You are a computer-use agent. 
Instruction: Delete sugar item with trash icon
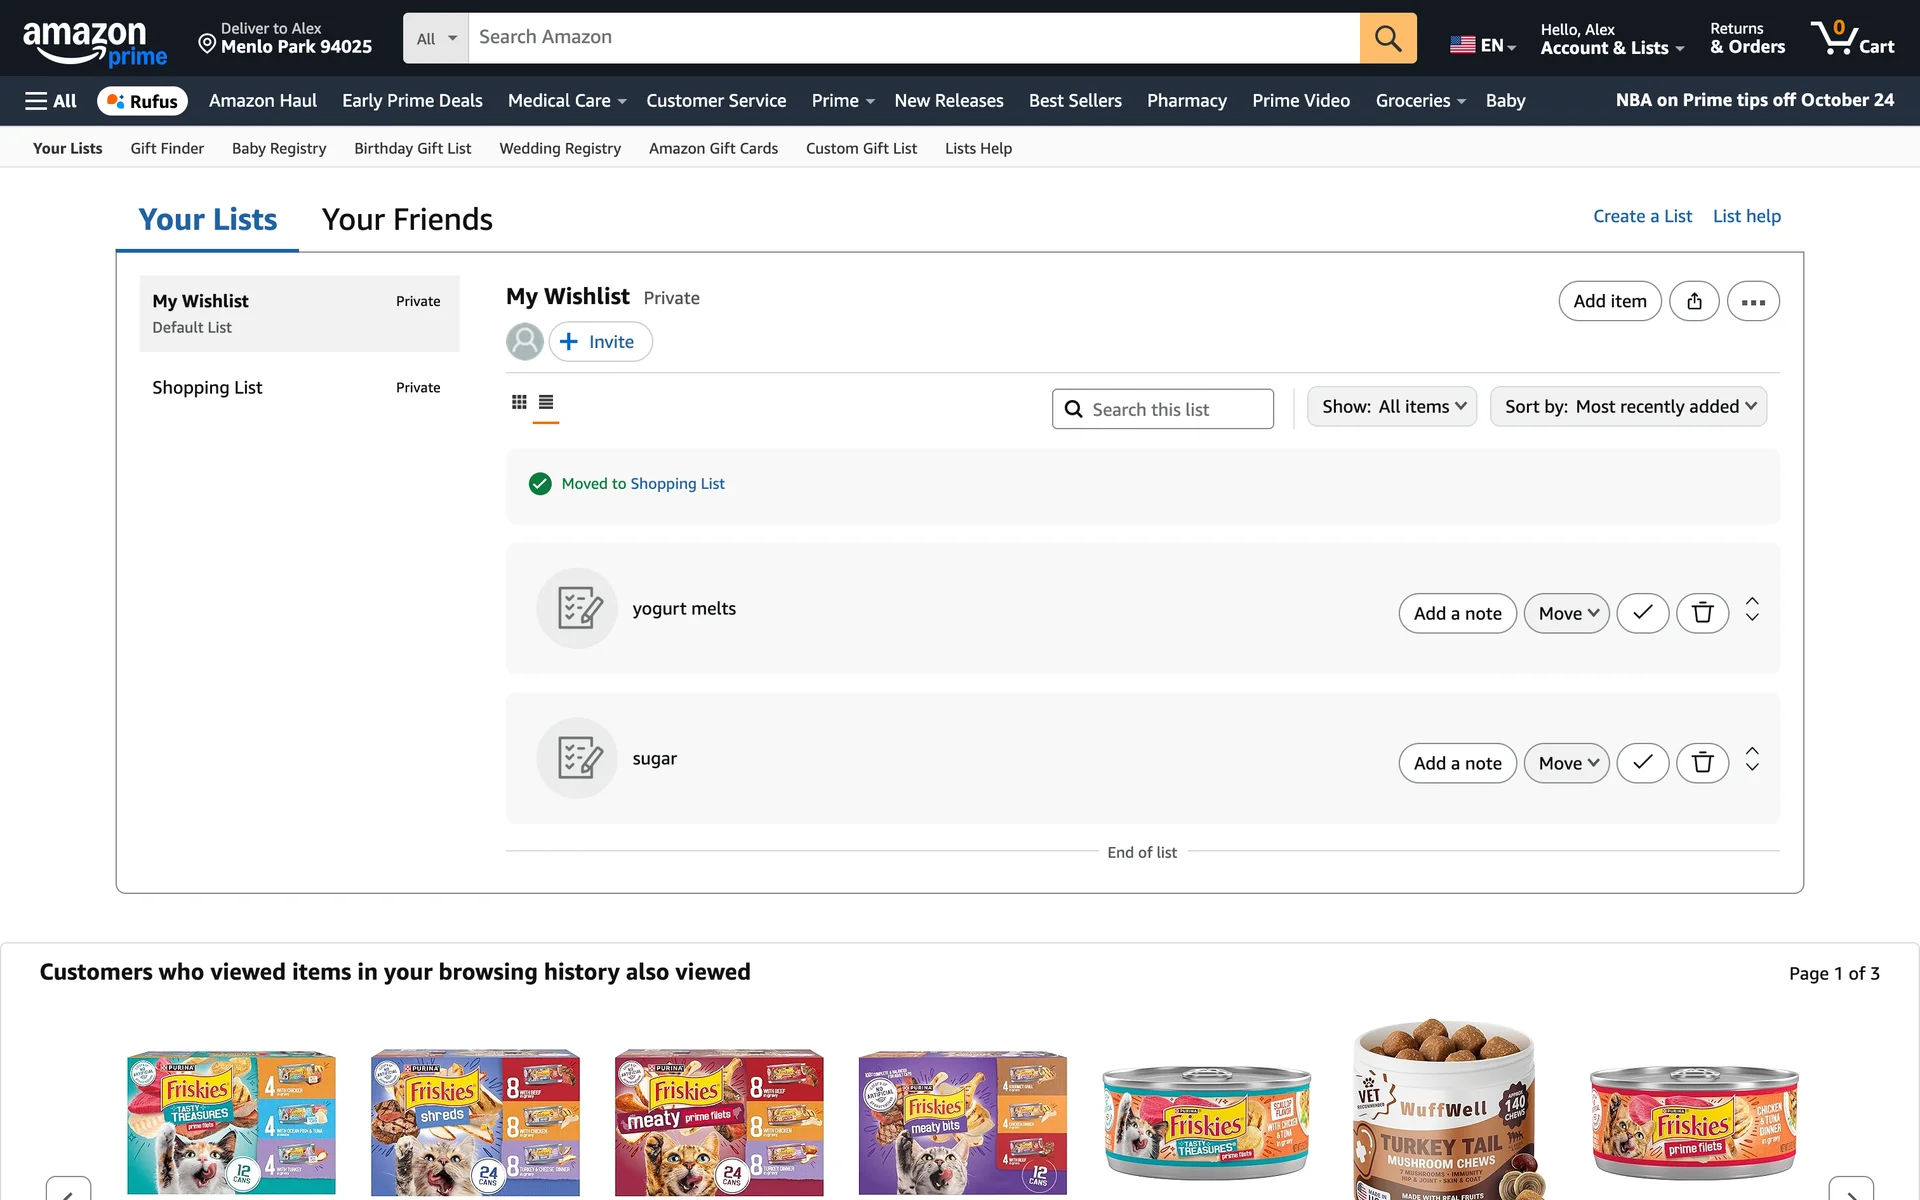tap(1702, 763)
